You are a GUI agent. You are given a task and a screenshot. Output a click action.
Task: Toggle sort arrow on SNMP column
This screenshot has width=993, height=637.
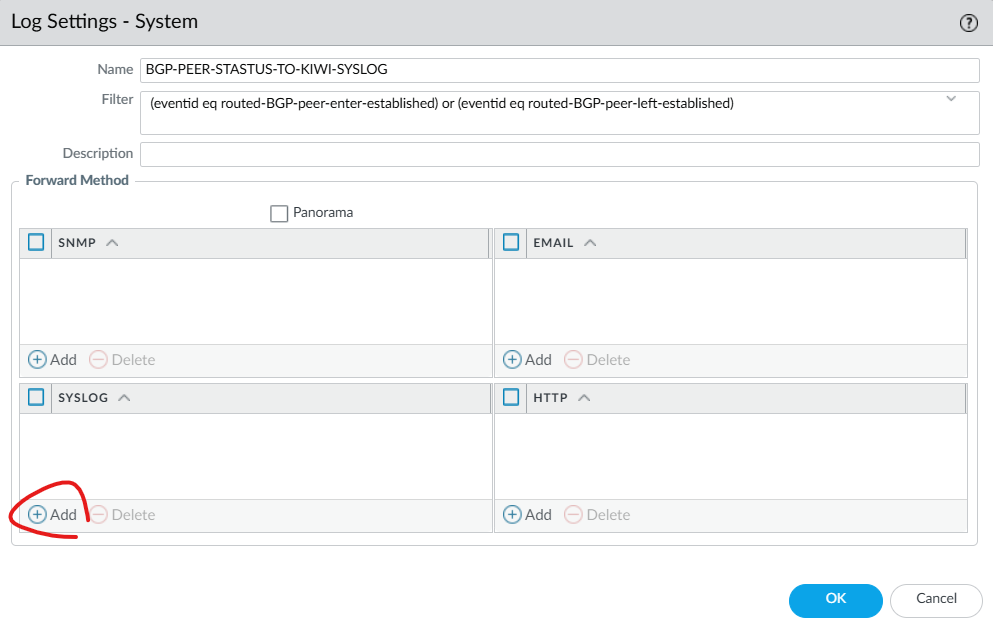click(x=112, y=243)
